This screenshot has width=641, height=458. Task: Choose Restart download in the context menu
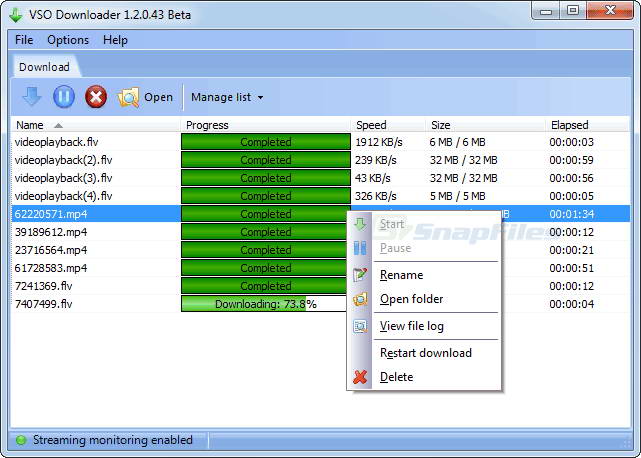(424, 353)
